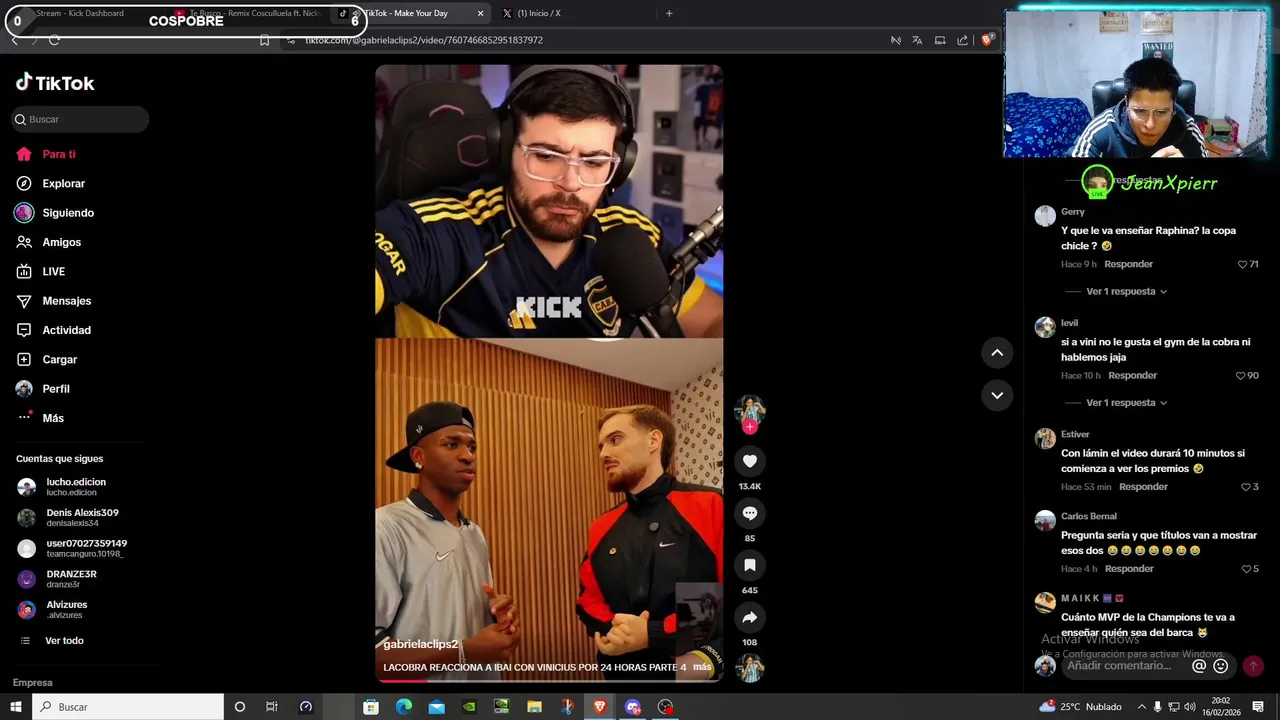Open a new browser tab

coord(669,13)
